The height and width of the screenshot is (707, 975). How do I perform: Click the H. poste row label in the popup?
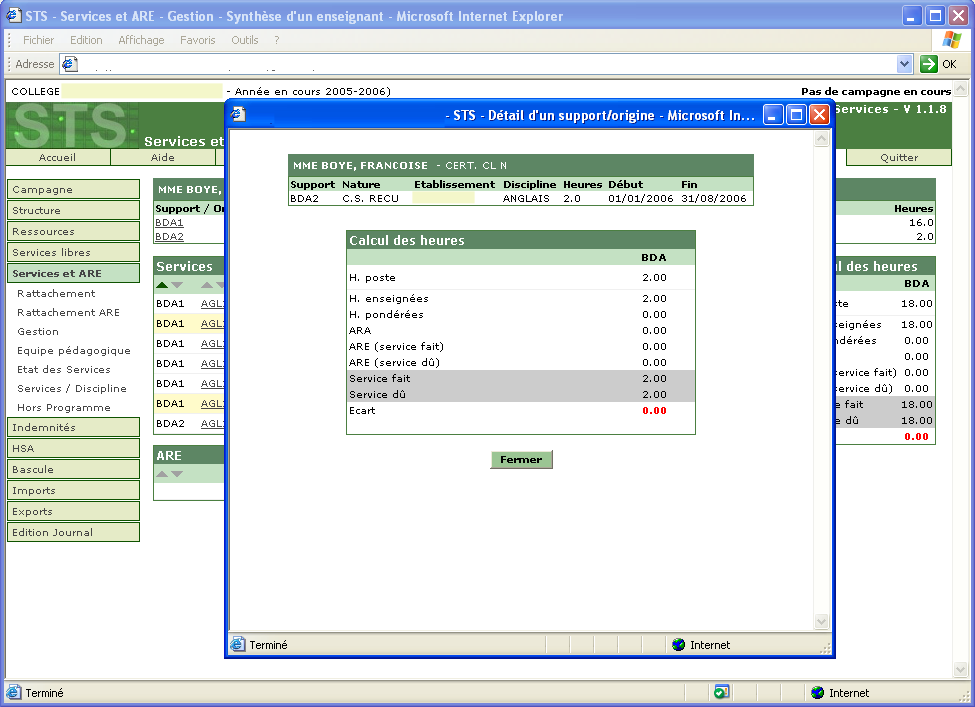coord(372,278)
